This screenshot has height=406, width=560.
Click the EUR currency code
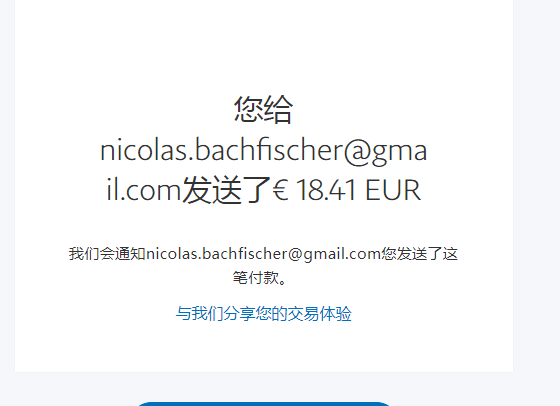coord(392,190)
